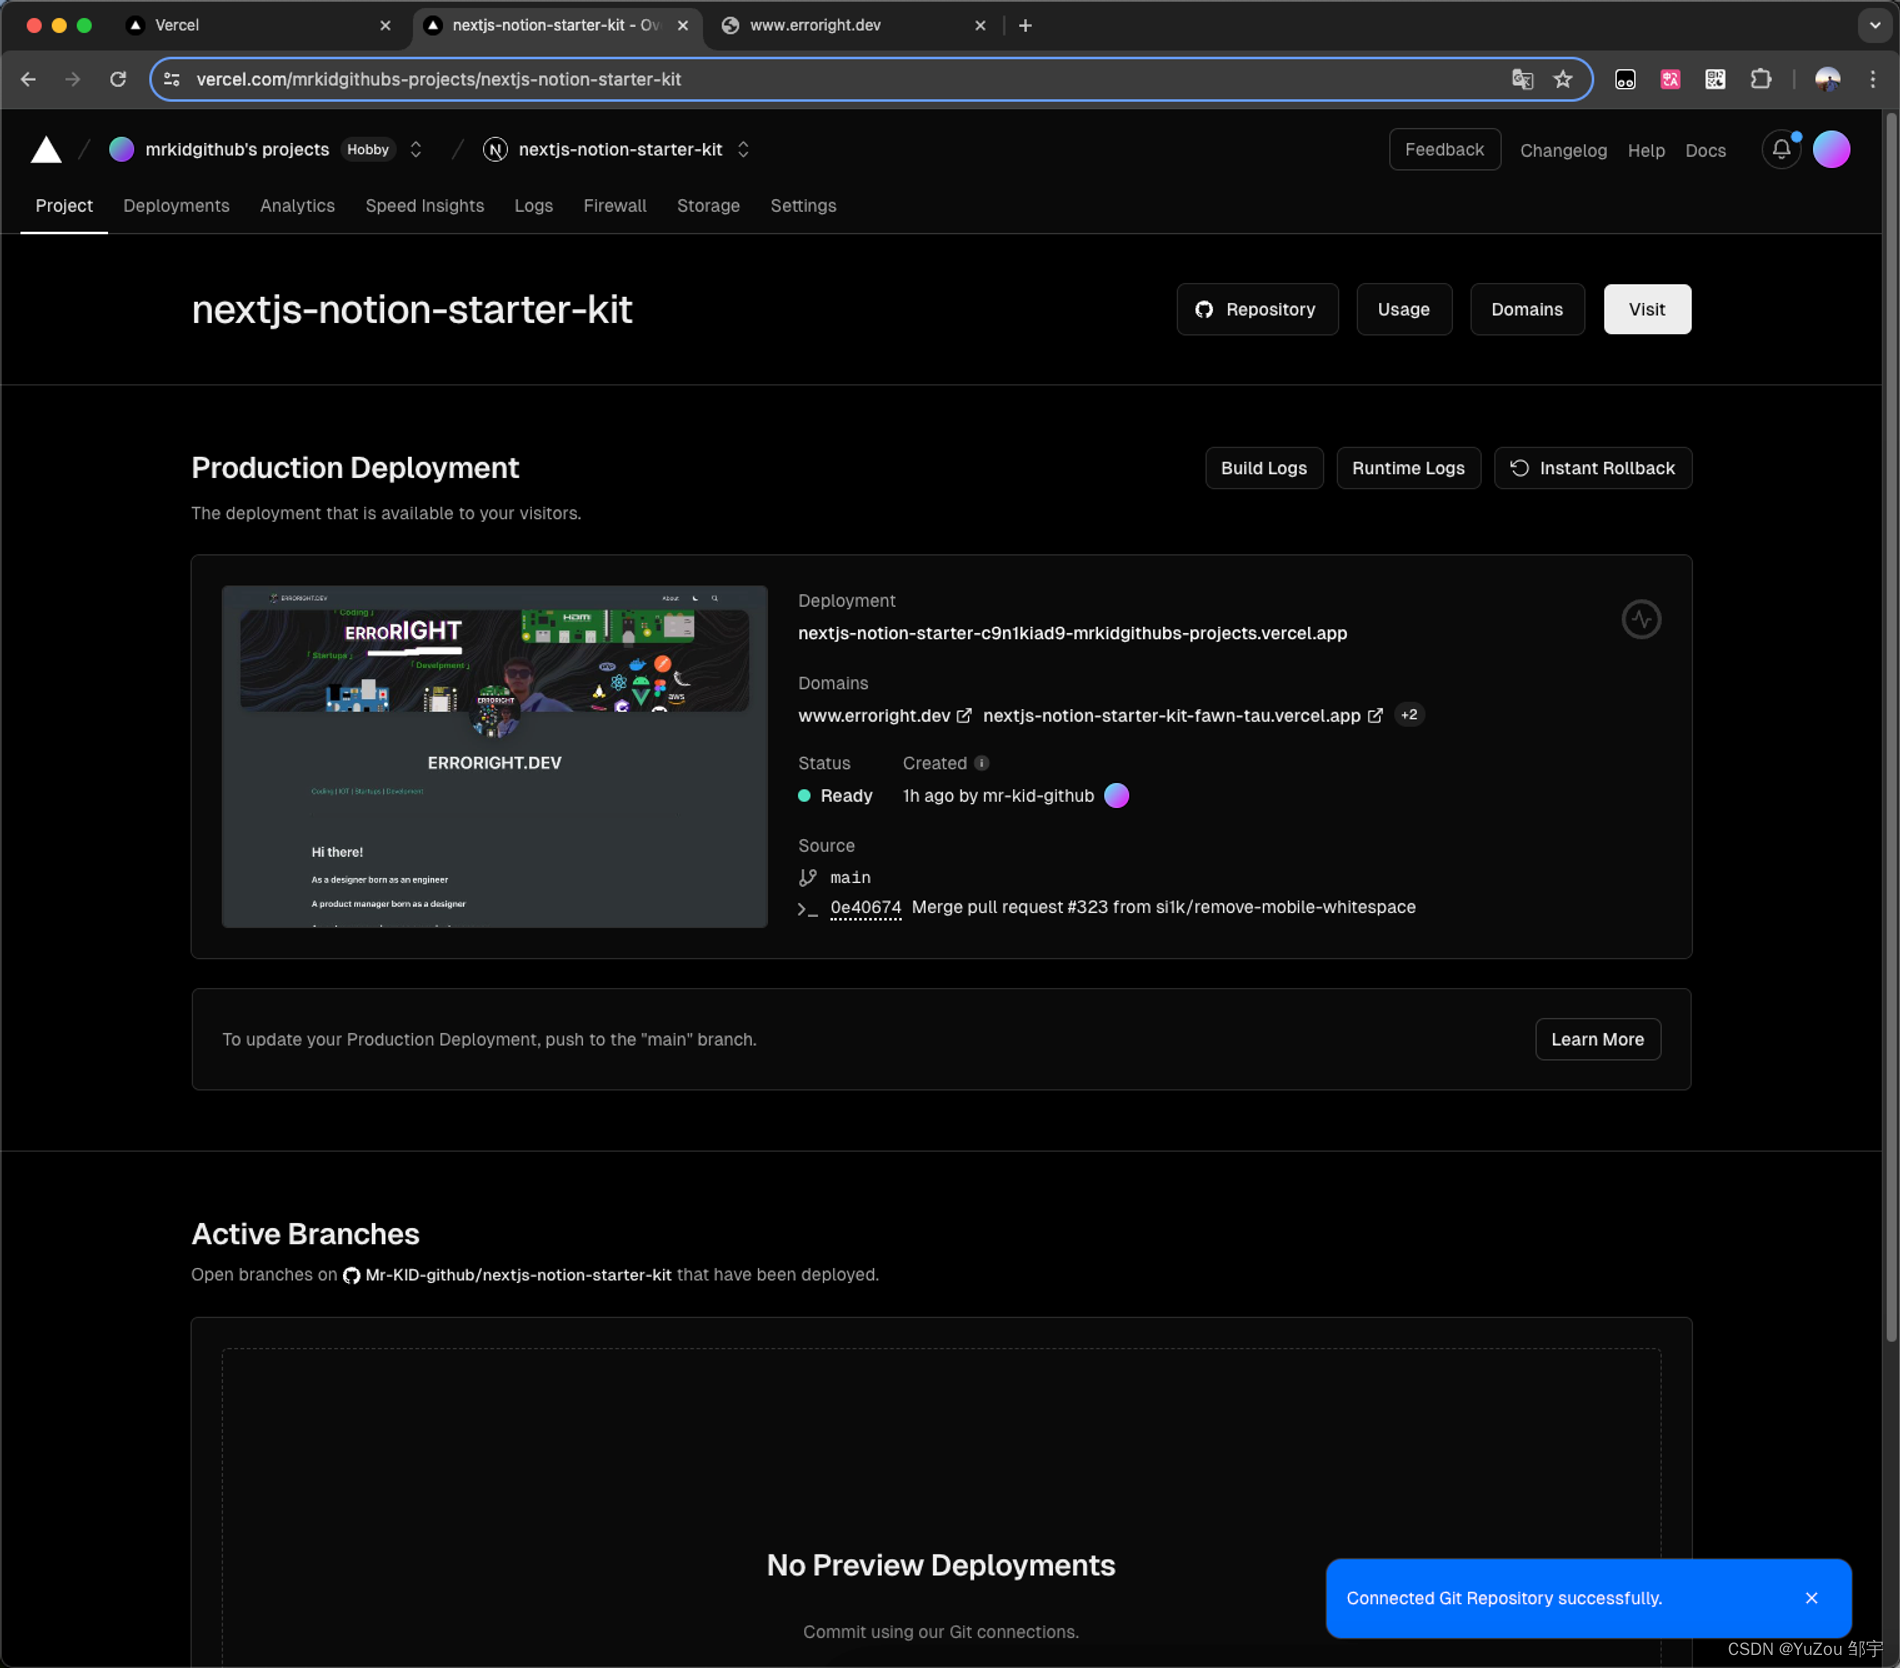Open the Speed Insights tab
The height and width of the screenshot is (1668, 1900).
(424, 206)
